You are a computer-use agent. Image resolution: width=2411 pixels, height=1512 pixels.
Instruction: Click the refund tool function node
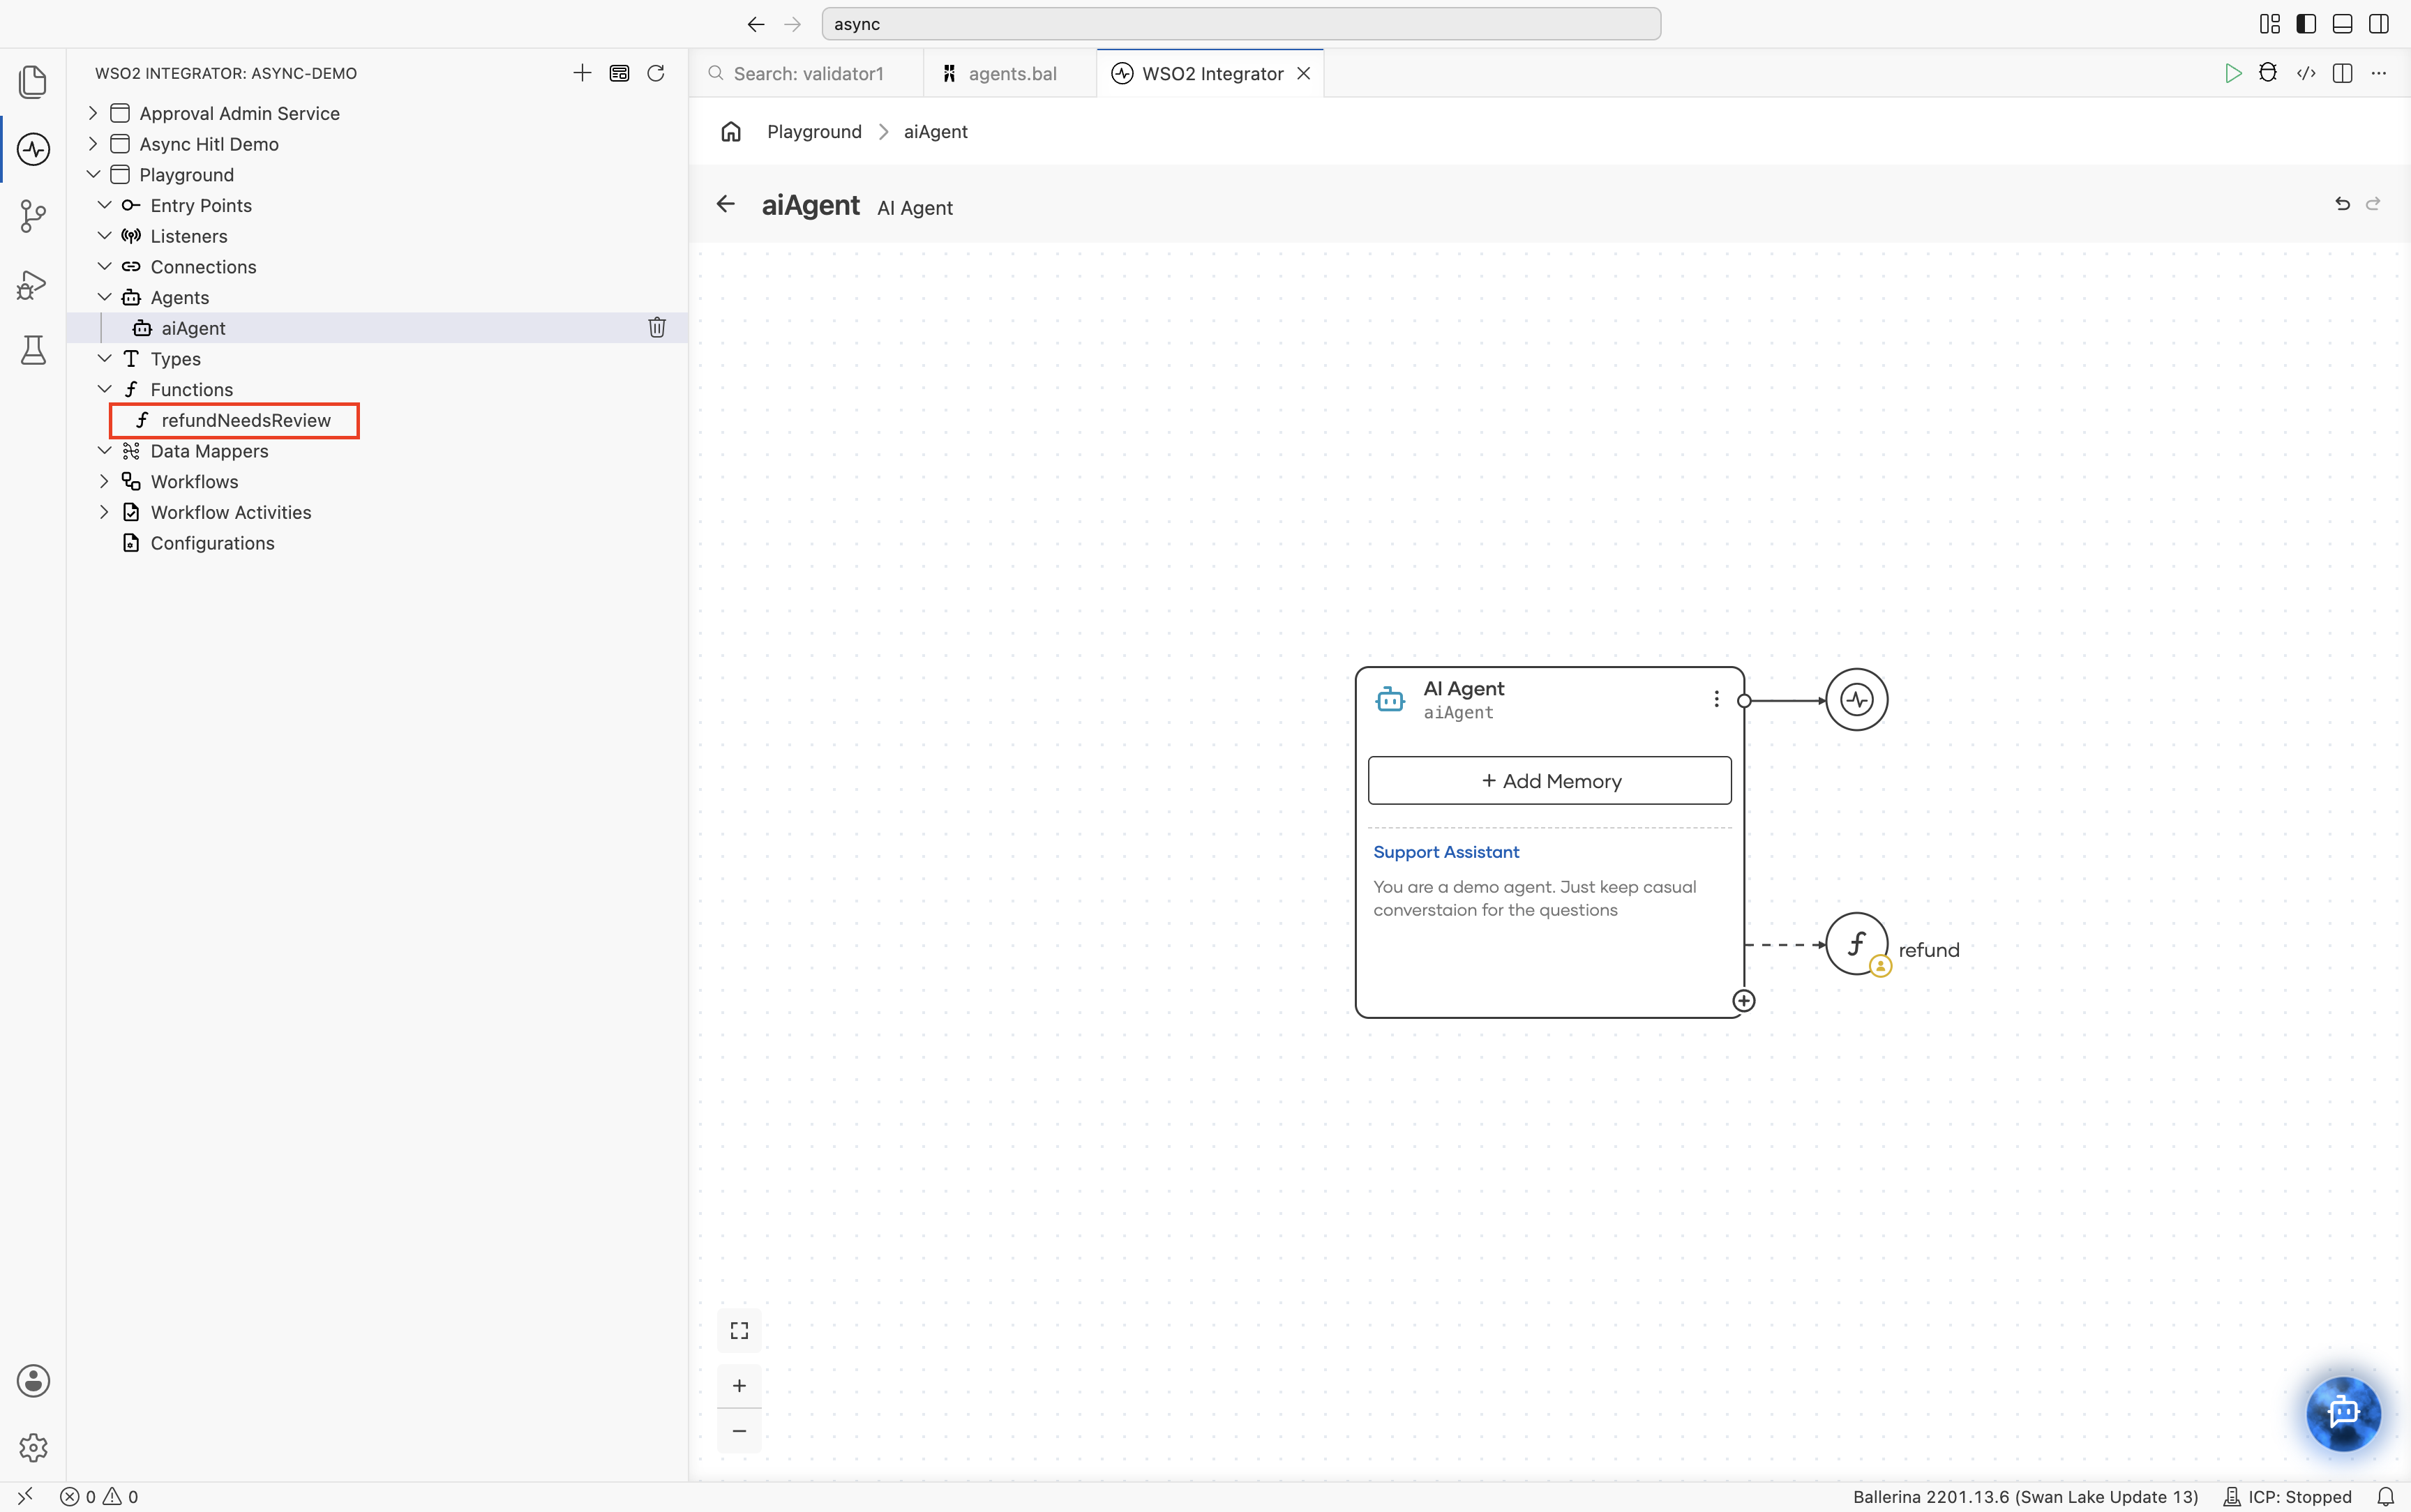[x=1857, y=944]
